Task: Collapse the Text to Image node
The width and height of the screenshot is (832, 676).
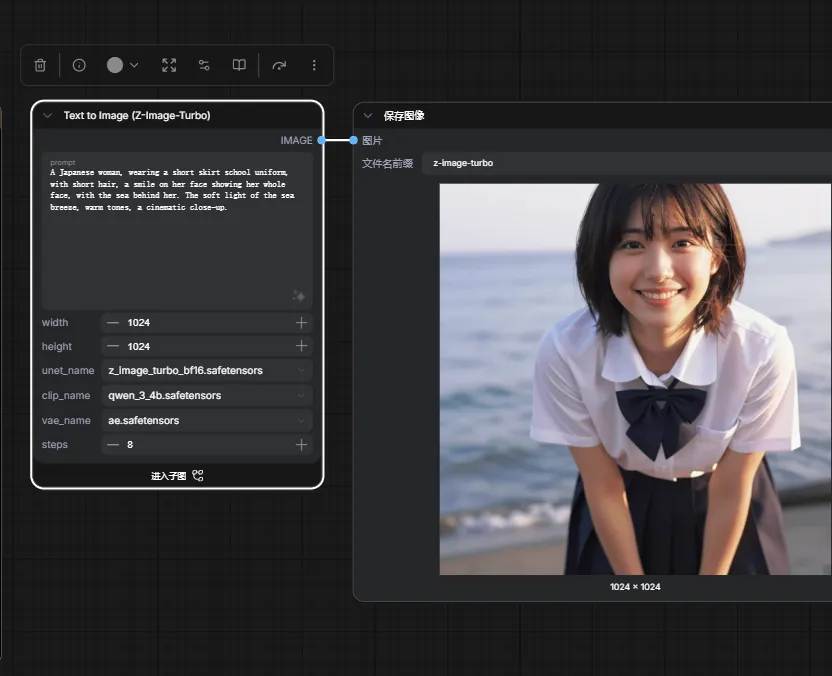Action: tap(47, 116)
